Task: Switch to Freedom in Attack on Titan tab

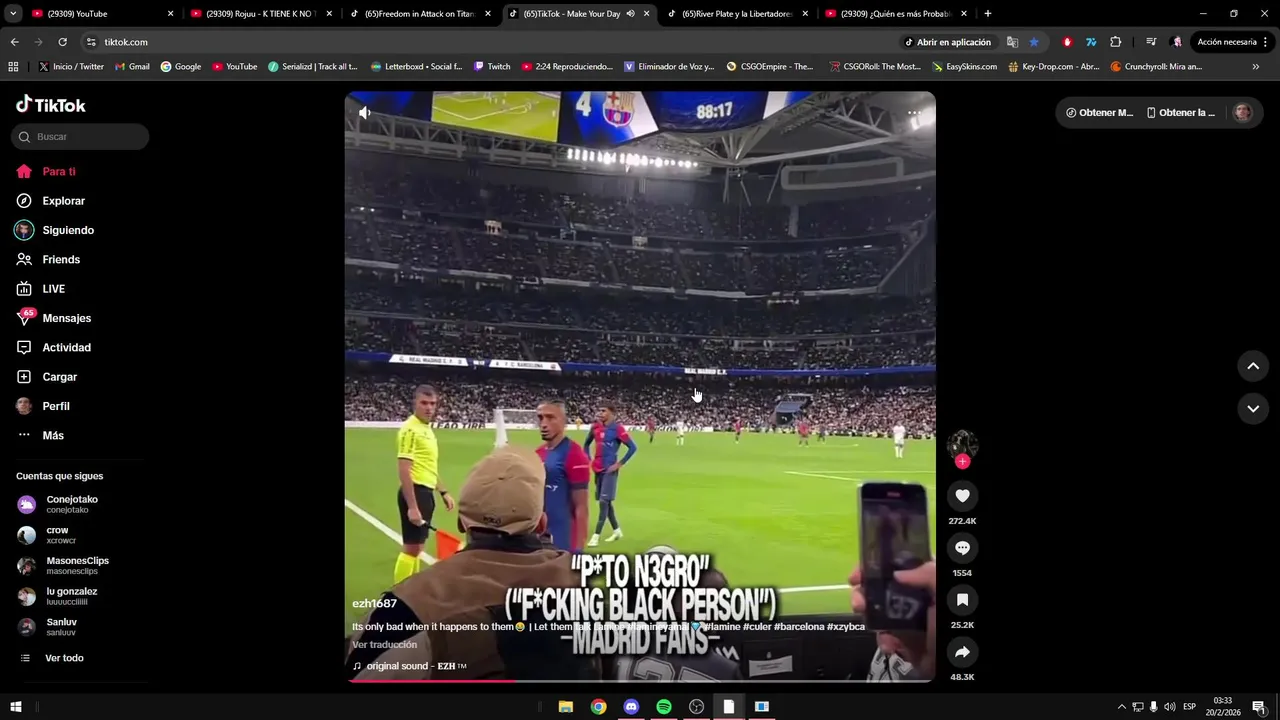Action: [x=419, y=14]
